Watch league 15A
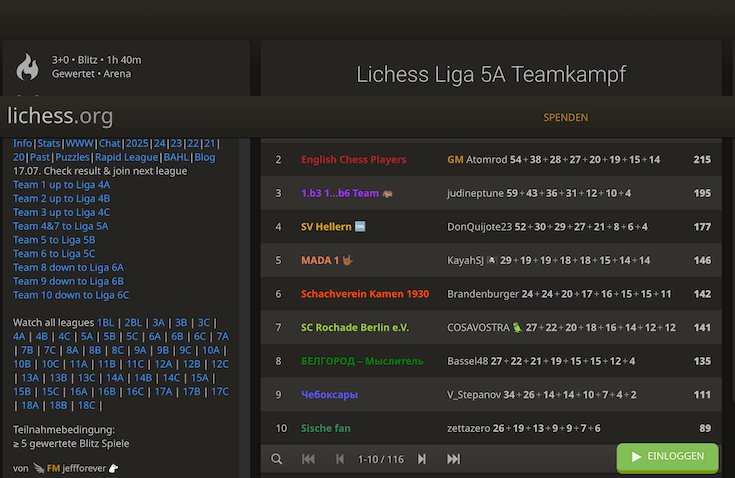Screen dimensions: 735x478 point(200,378)
